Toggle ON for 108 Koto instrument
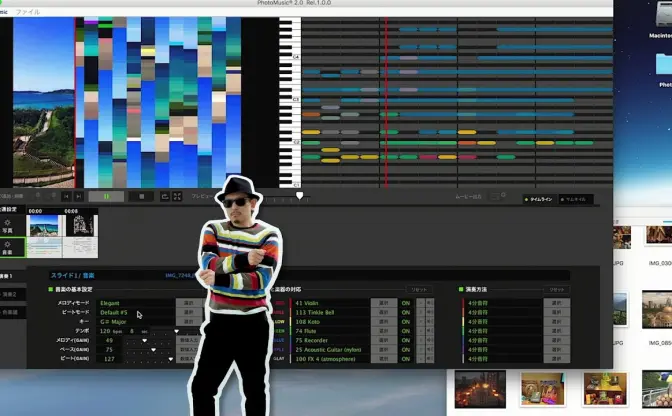672x416 pixels. (x=406, y=321)
